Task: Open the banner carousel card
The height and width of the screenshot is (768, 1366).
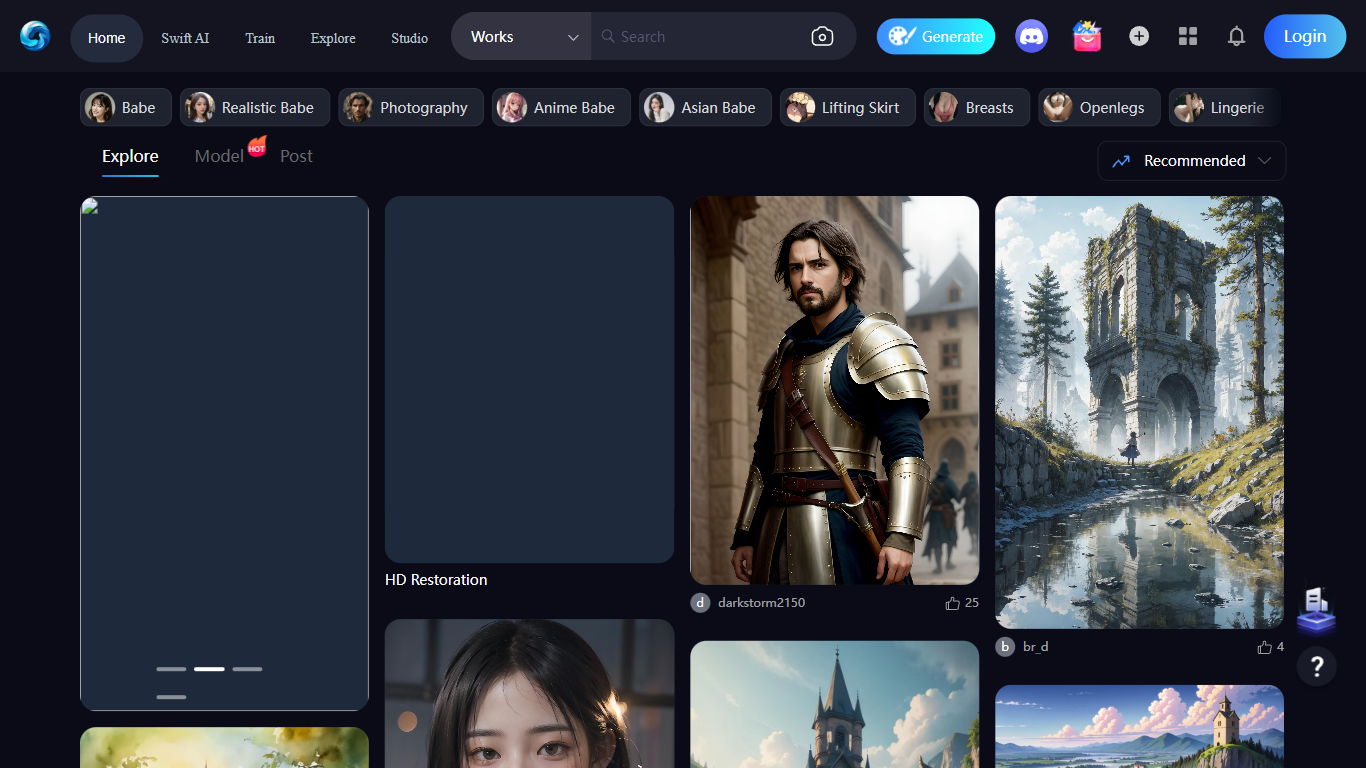Action: click(224, 453)
